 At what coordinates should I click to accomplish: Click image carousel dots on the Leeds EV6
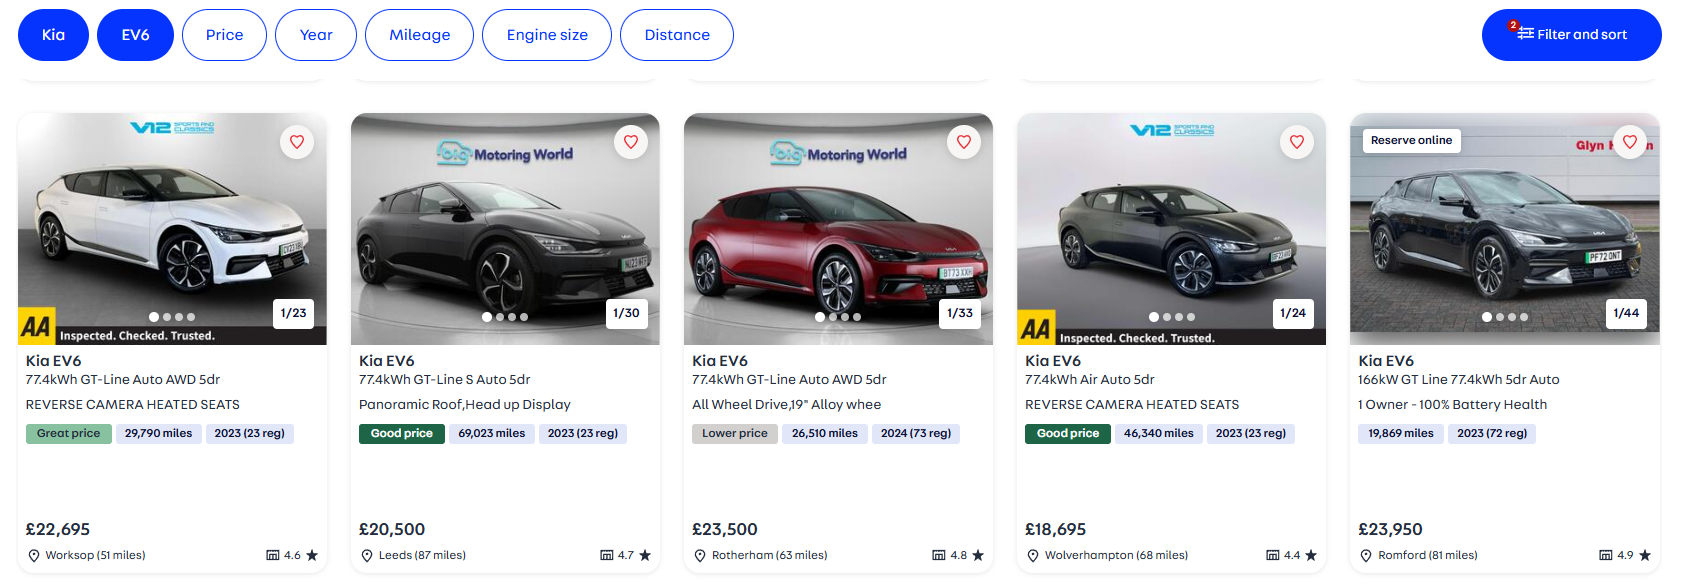click(x=505, y=317)
